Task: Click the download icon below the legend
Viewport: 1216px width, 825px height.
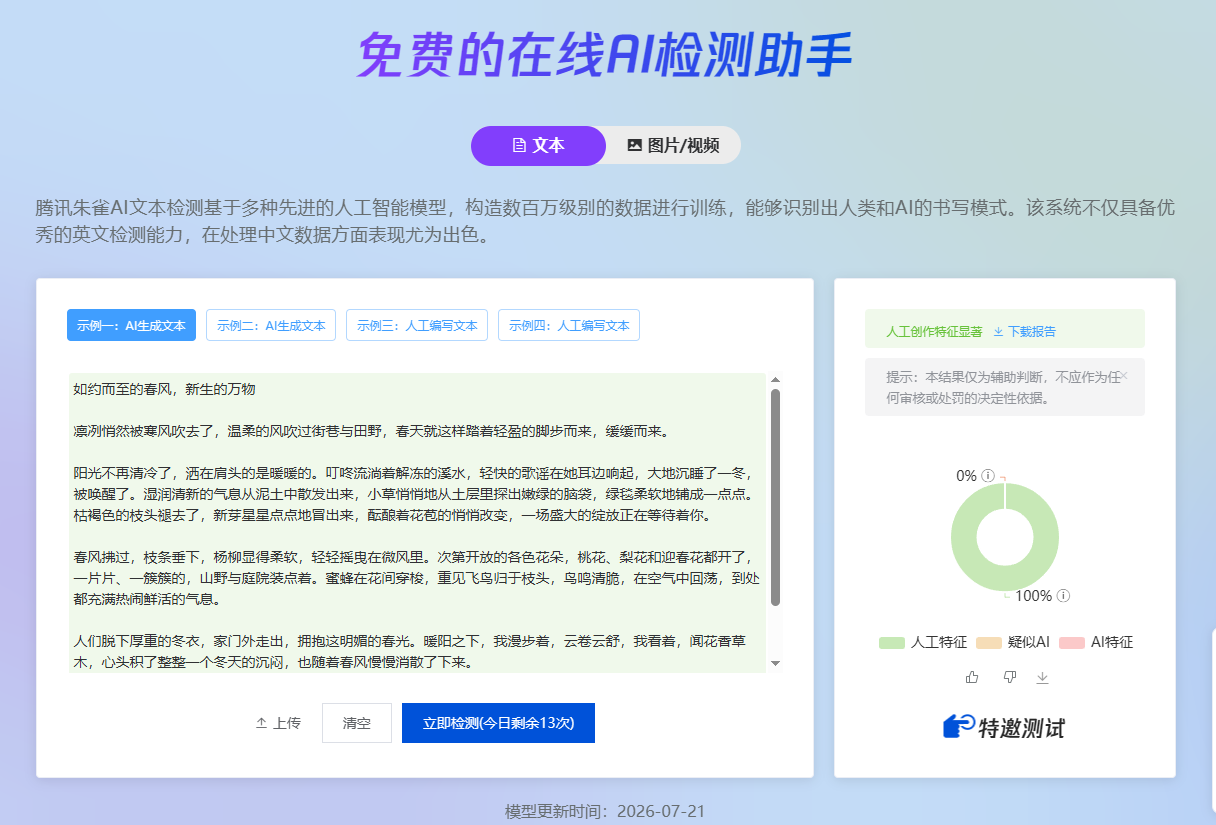Action: pyautogui.click(x=1042, y=677)
